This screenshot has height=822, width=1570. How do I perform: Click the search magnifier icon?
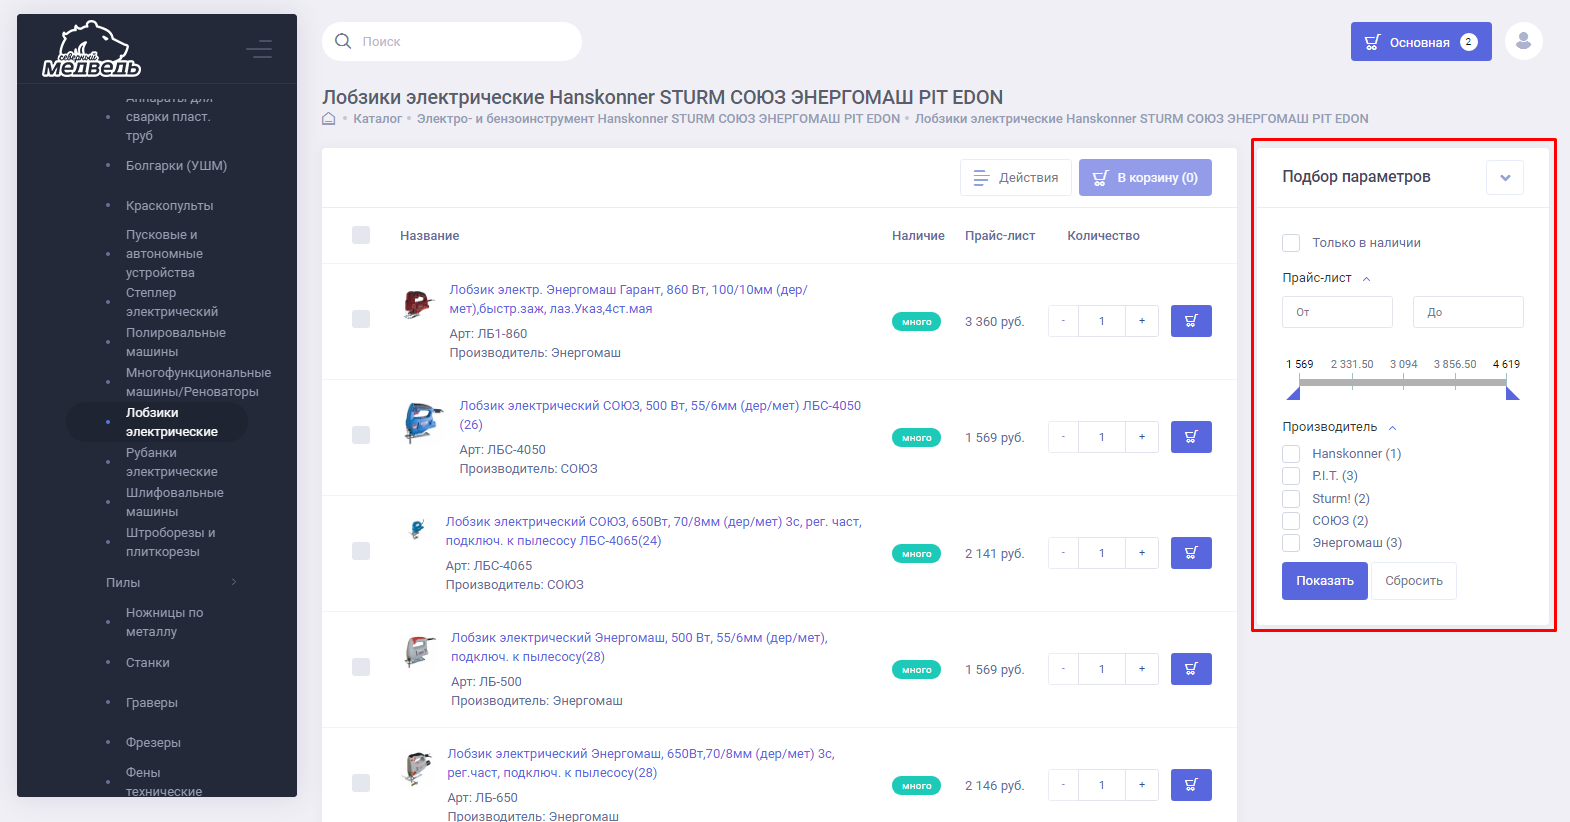[343, 41]
